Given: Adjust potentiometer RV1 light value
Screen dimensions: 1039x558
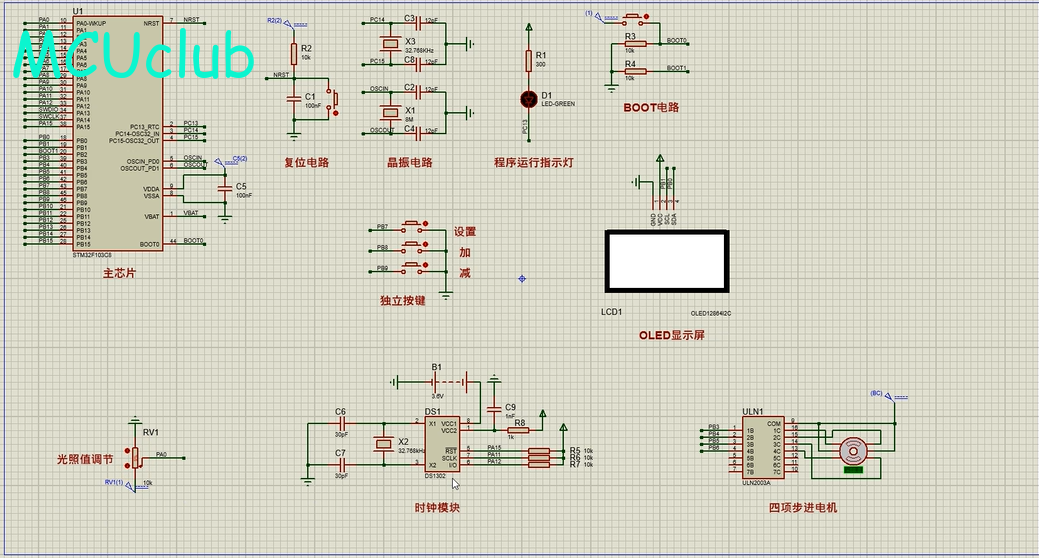Looking at the screenshot, I should [x=135, y=457].
